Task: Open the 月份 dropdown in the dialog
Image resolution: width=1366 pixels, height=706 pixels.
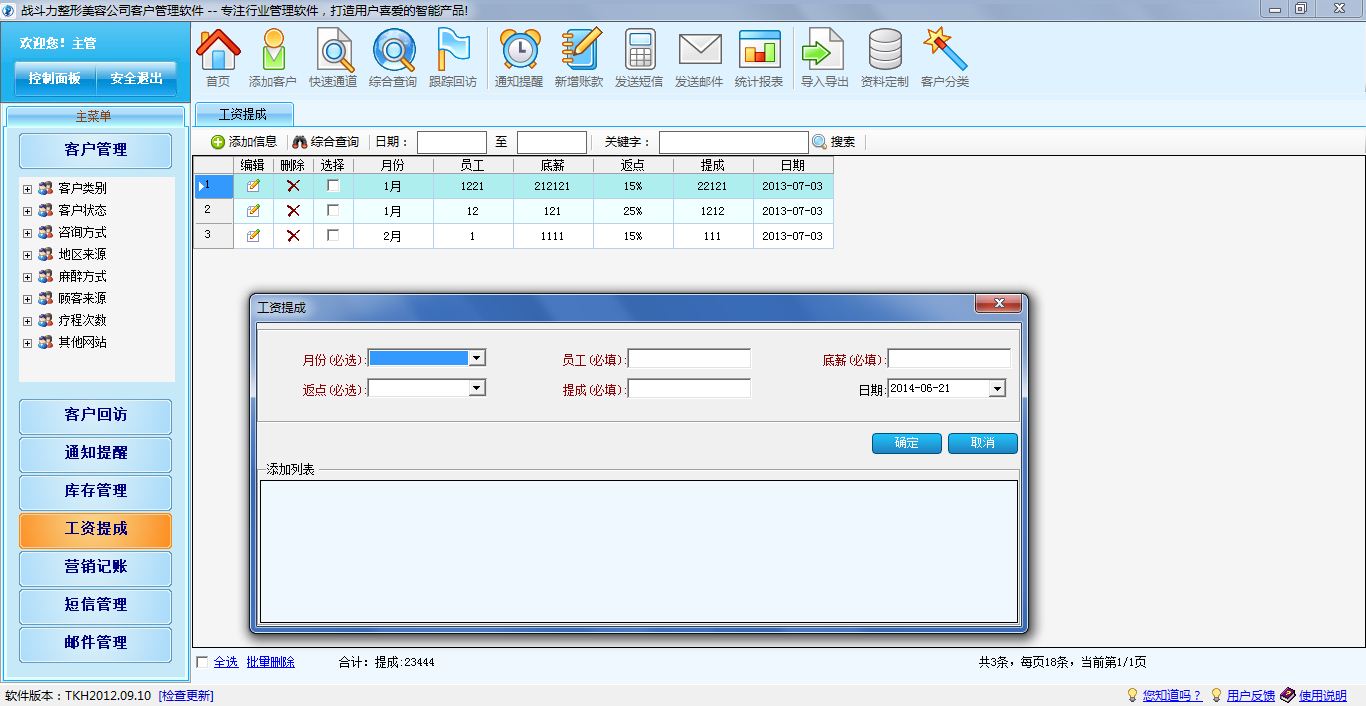Action: point(477,358)
